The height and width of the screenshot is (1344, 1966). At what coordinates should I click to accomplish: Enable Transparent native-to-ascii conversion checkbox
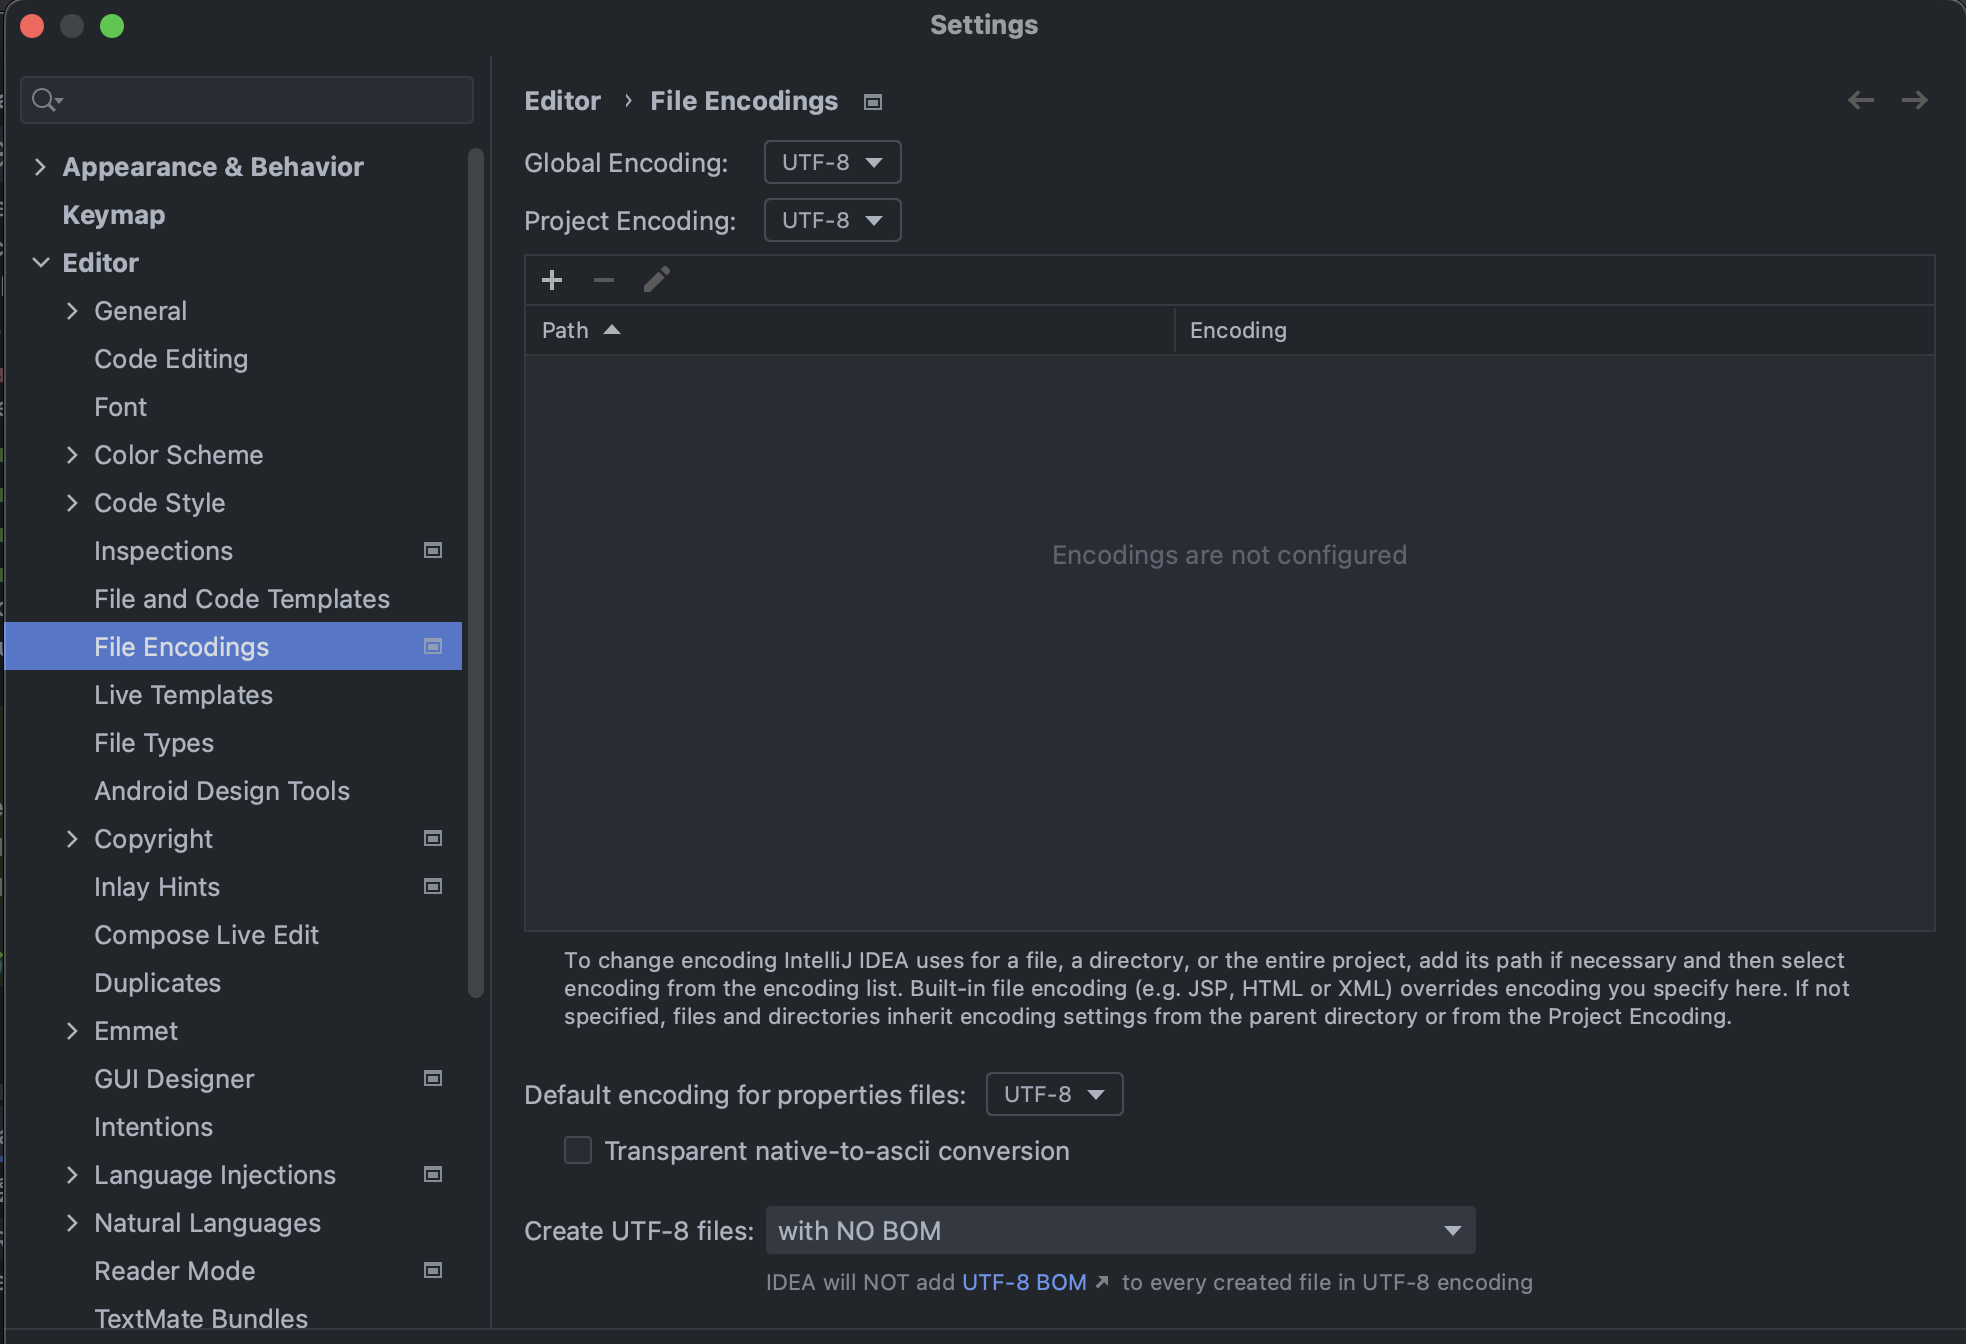tap(578, 1150)
